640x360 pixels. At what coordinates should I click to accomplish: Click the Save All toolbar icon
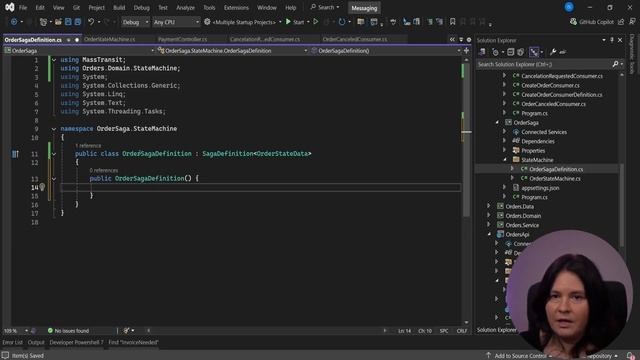tap(77, 22)
